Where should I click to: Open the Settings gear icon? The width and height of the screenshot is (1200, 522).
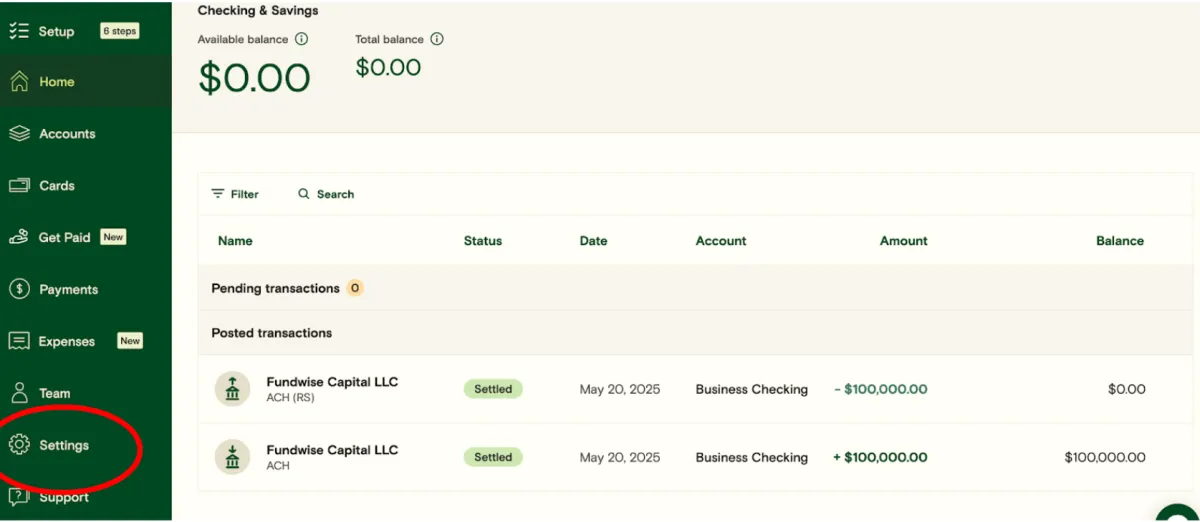click(x=19, y=445)
